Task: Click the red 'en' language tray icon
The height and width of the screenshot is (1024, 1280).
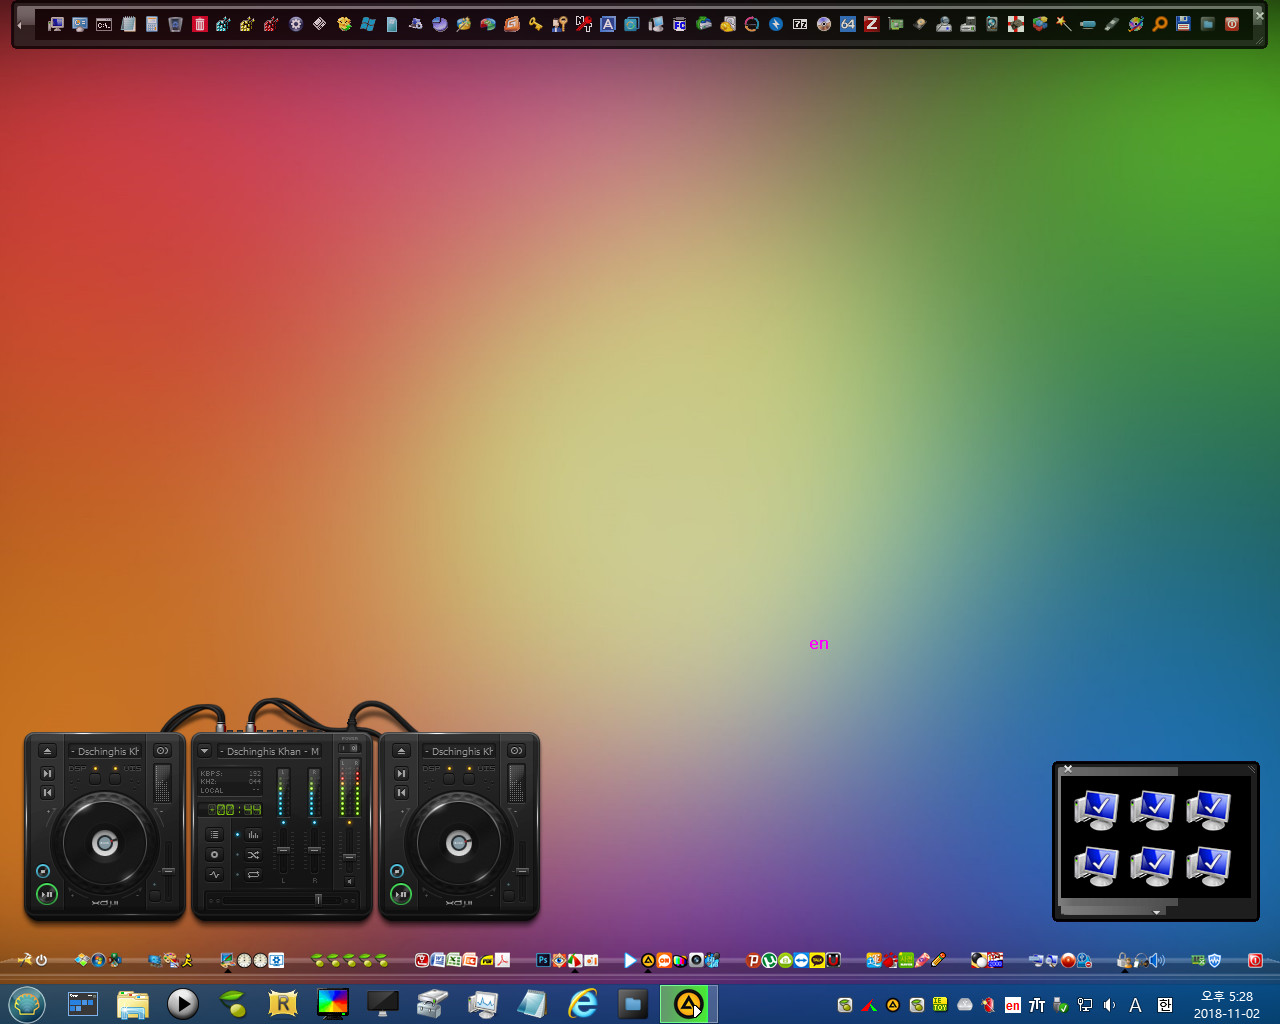Action: (1013, 1005)
